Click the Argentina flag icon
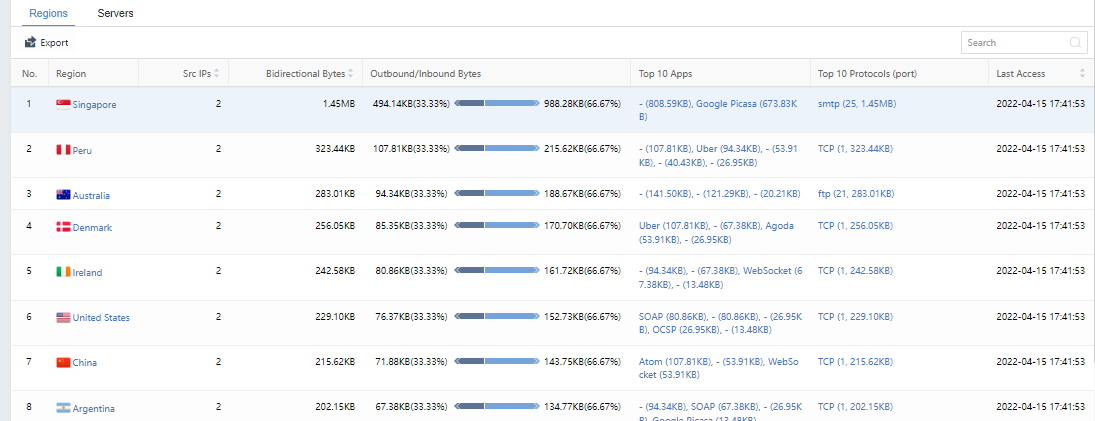 click(x=64, y=408)
